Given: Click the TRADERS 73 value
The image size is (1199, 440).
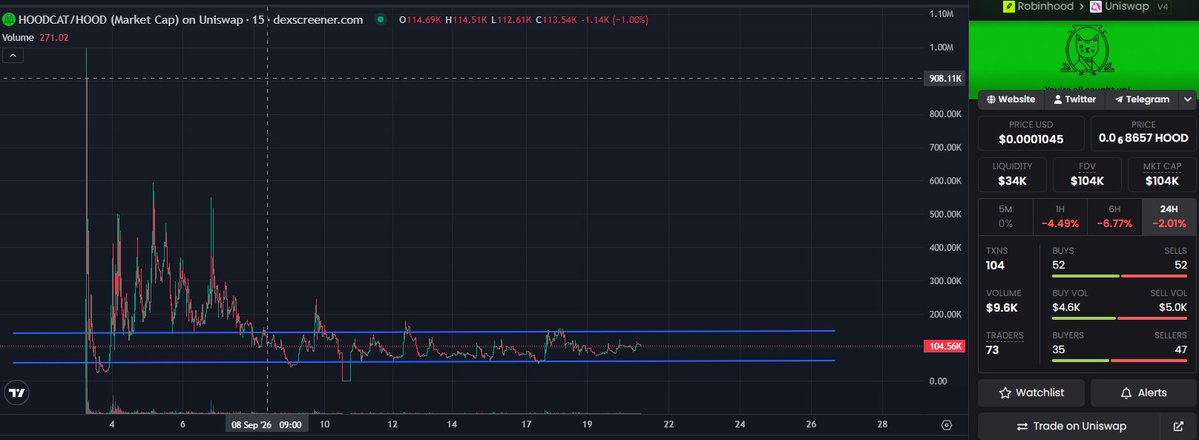Looking at the screenshot, I should (993, 350).
